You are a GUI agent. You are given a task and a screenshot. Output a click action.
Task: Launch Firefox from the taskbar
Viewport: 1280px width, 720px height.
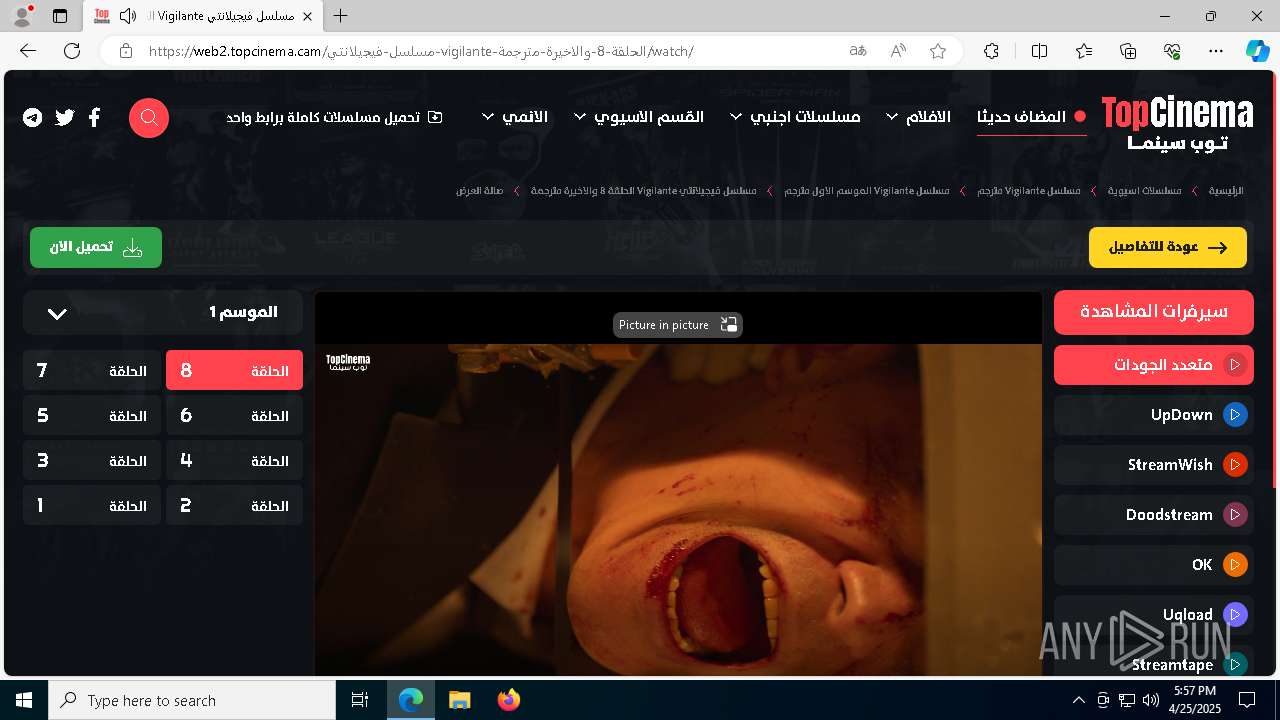[x=508, y=700]
